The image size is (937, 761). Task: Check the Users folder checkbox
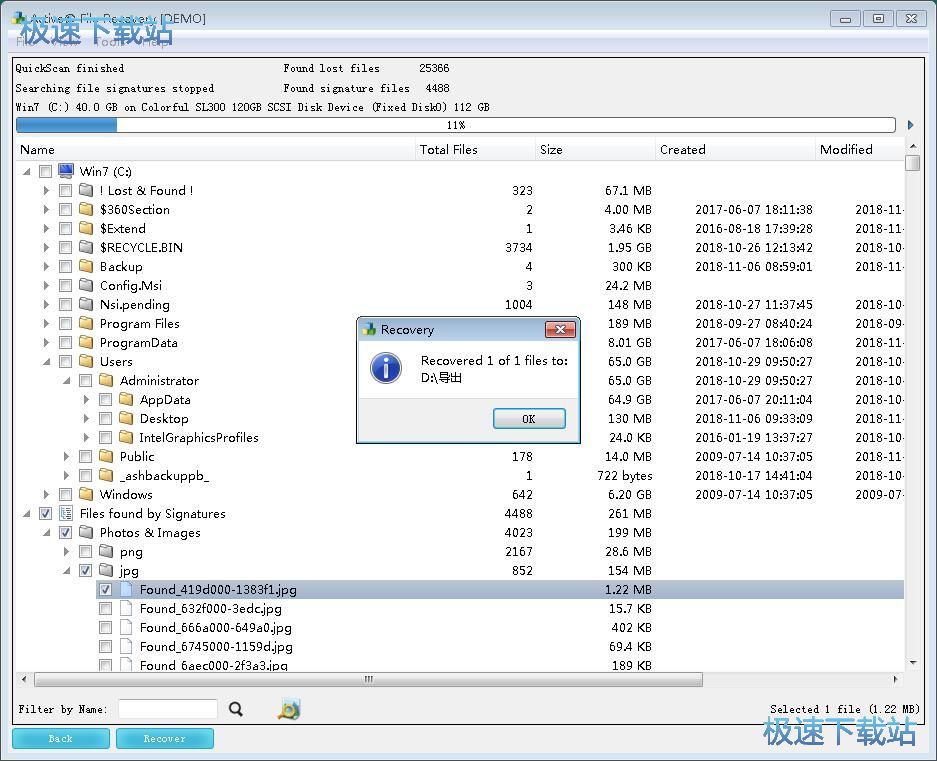click(x=66, y=361)
